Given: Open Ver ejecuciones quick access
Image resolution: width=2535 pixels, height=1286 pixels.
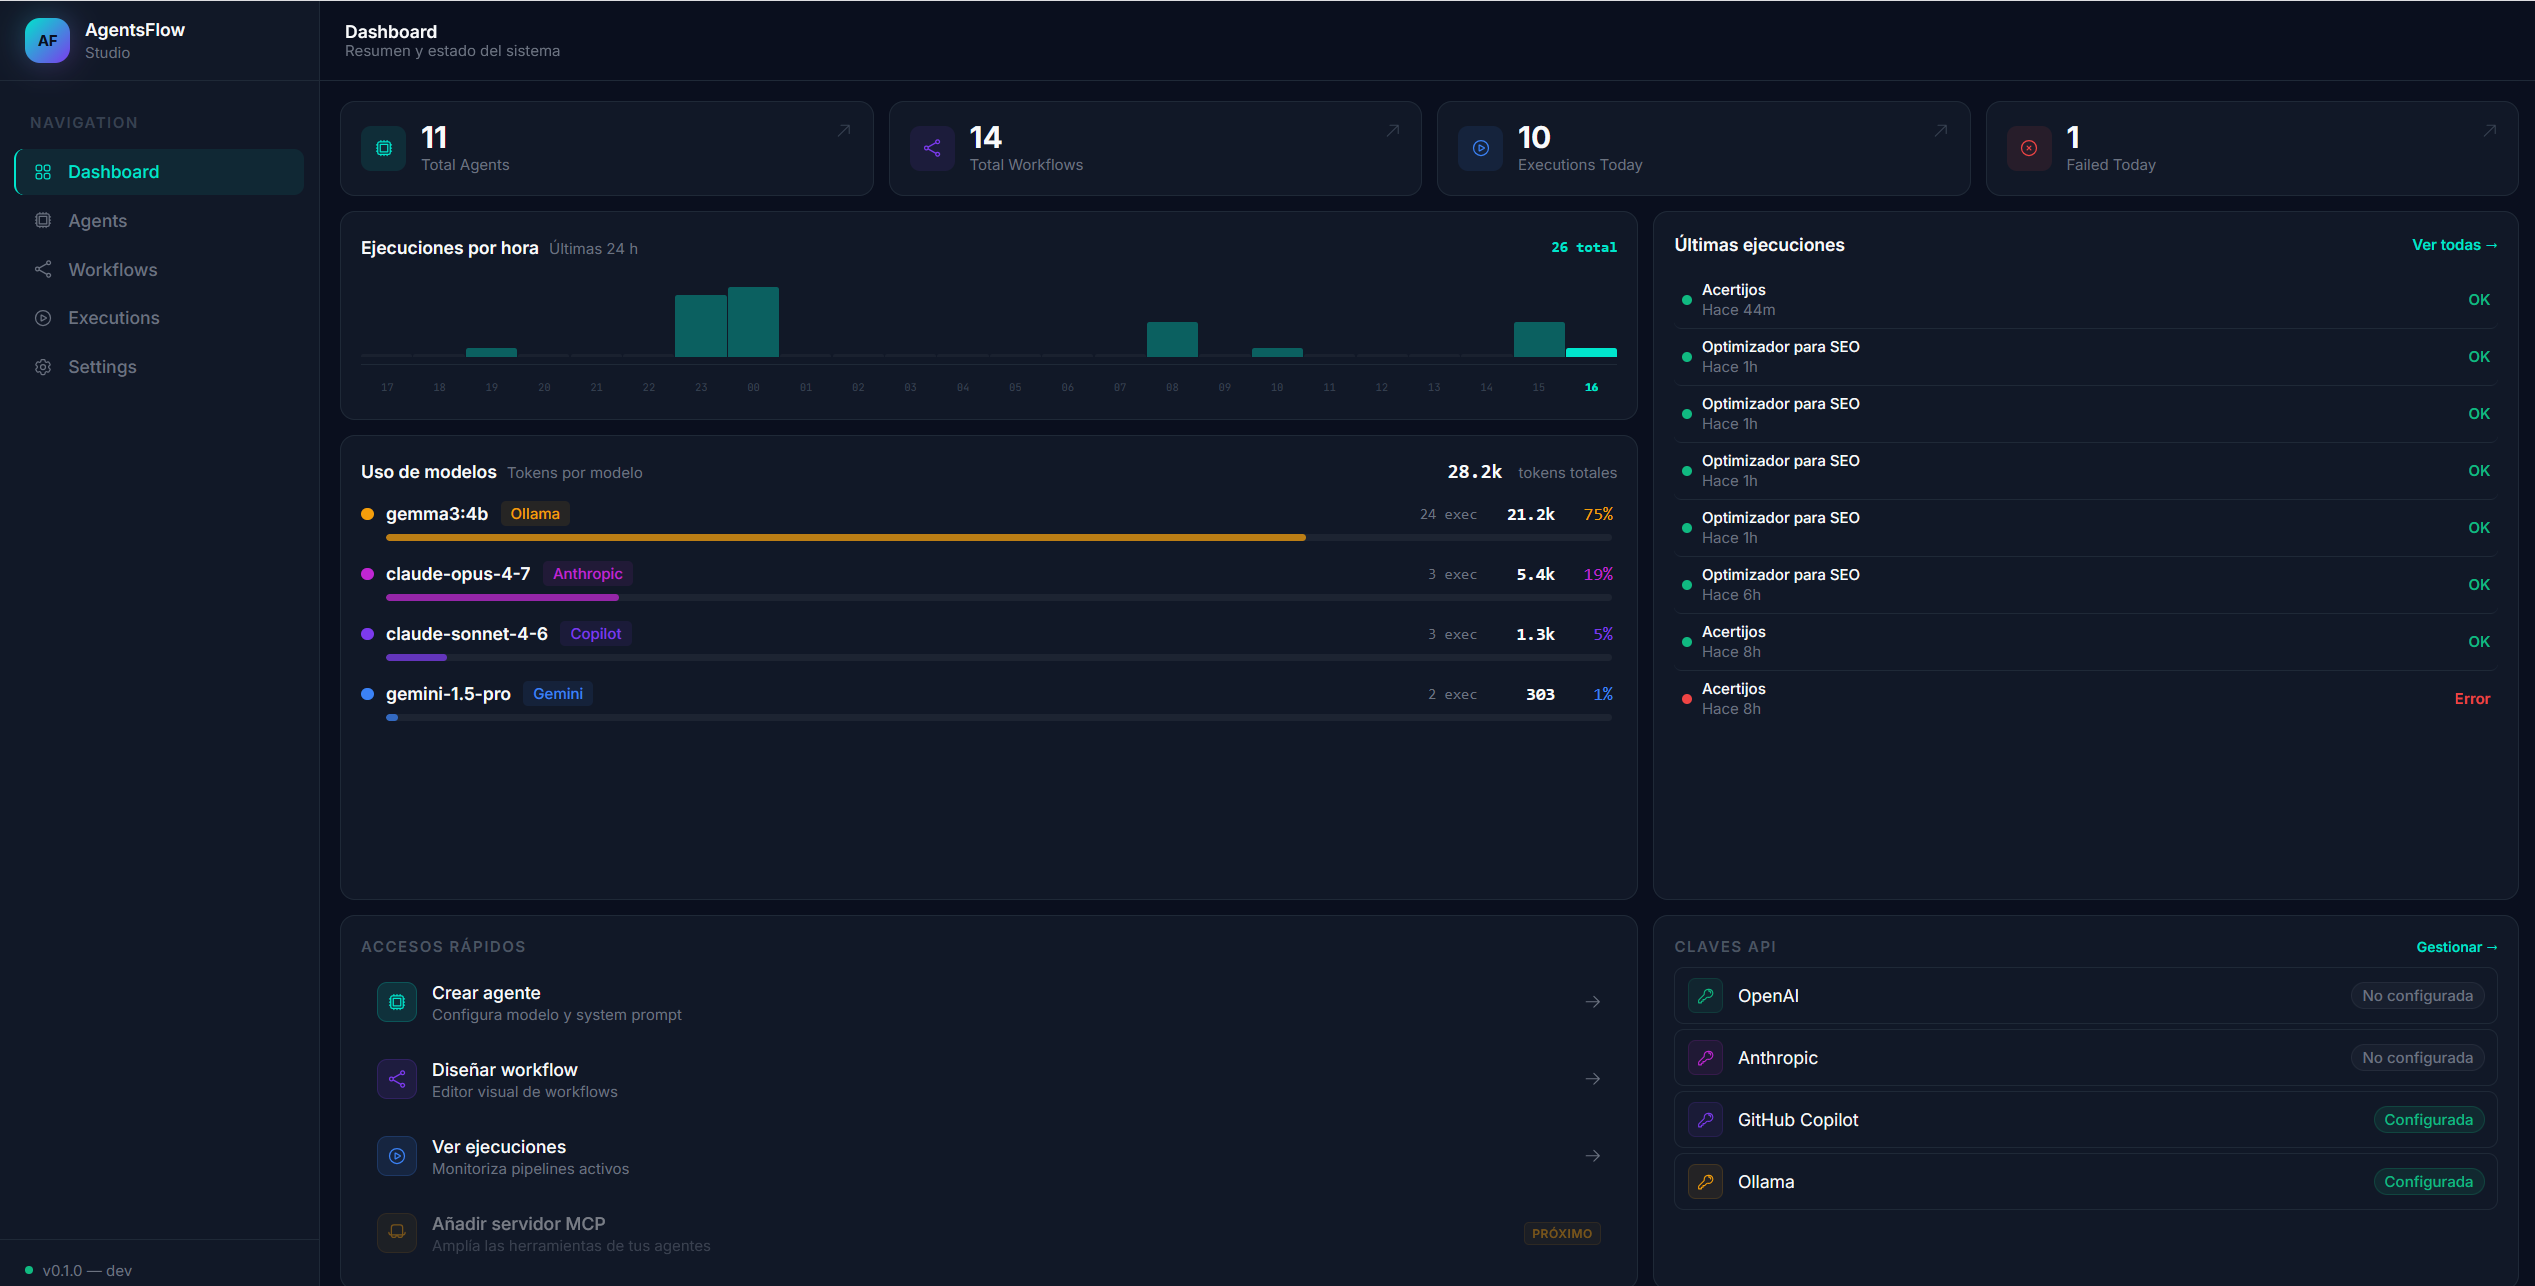Looking at the screenshot, I should pyautogui.click(x=988, y=1156).
